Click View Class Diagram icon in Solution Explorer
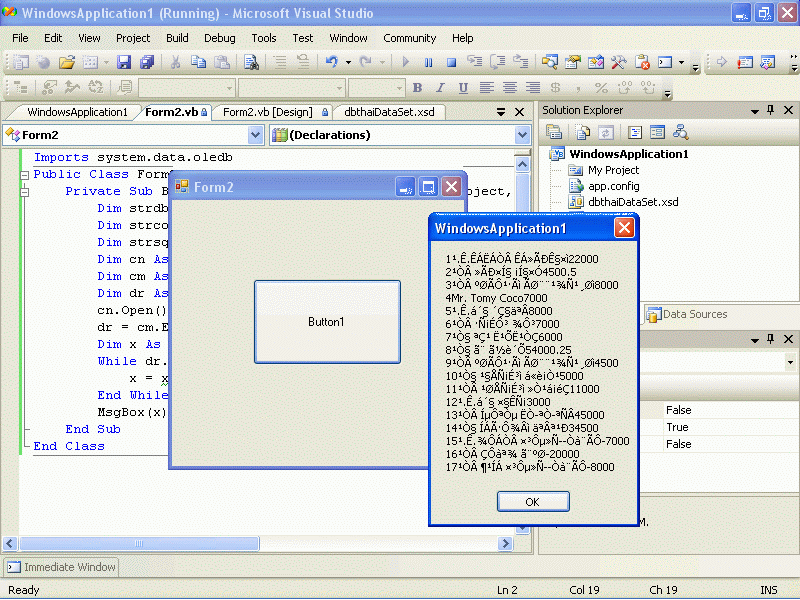This screenshot has width=800, height=600. click(680, 132)
